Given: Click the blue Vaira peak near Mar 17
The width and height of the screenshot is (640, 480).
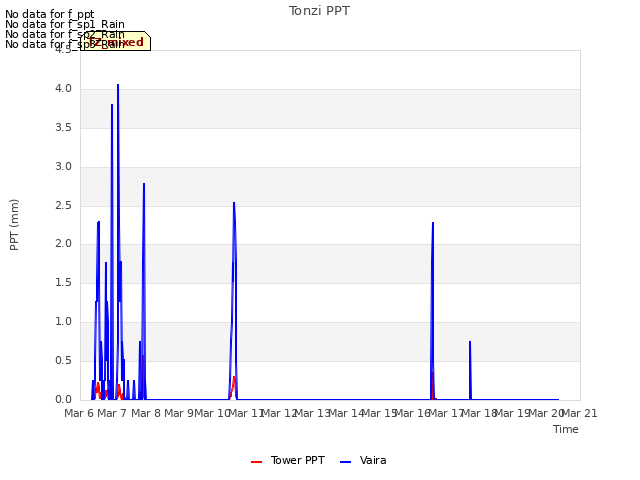Looking at the screenshot, I should [x=433, y=223].
